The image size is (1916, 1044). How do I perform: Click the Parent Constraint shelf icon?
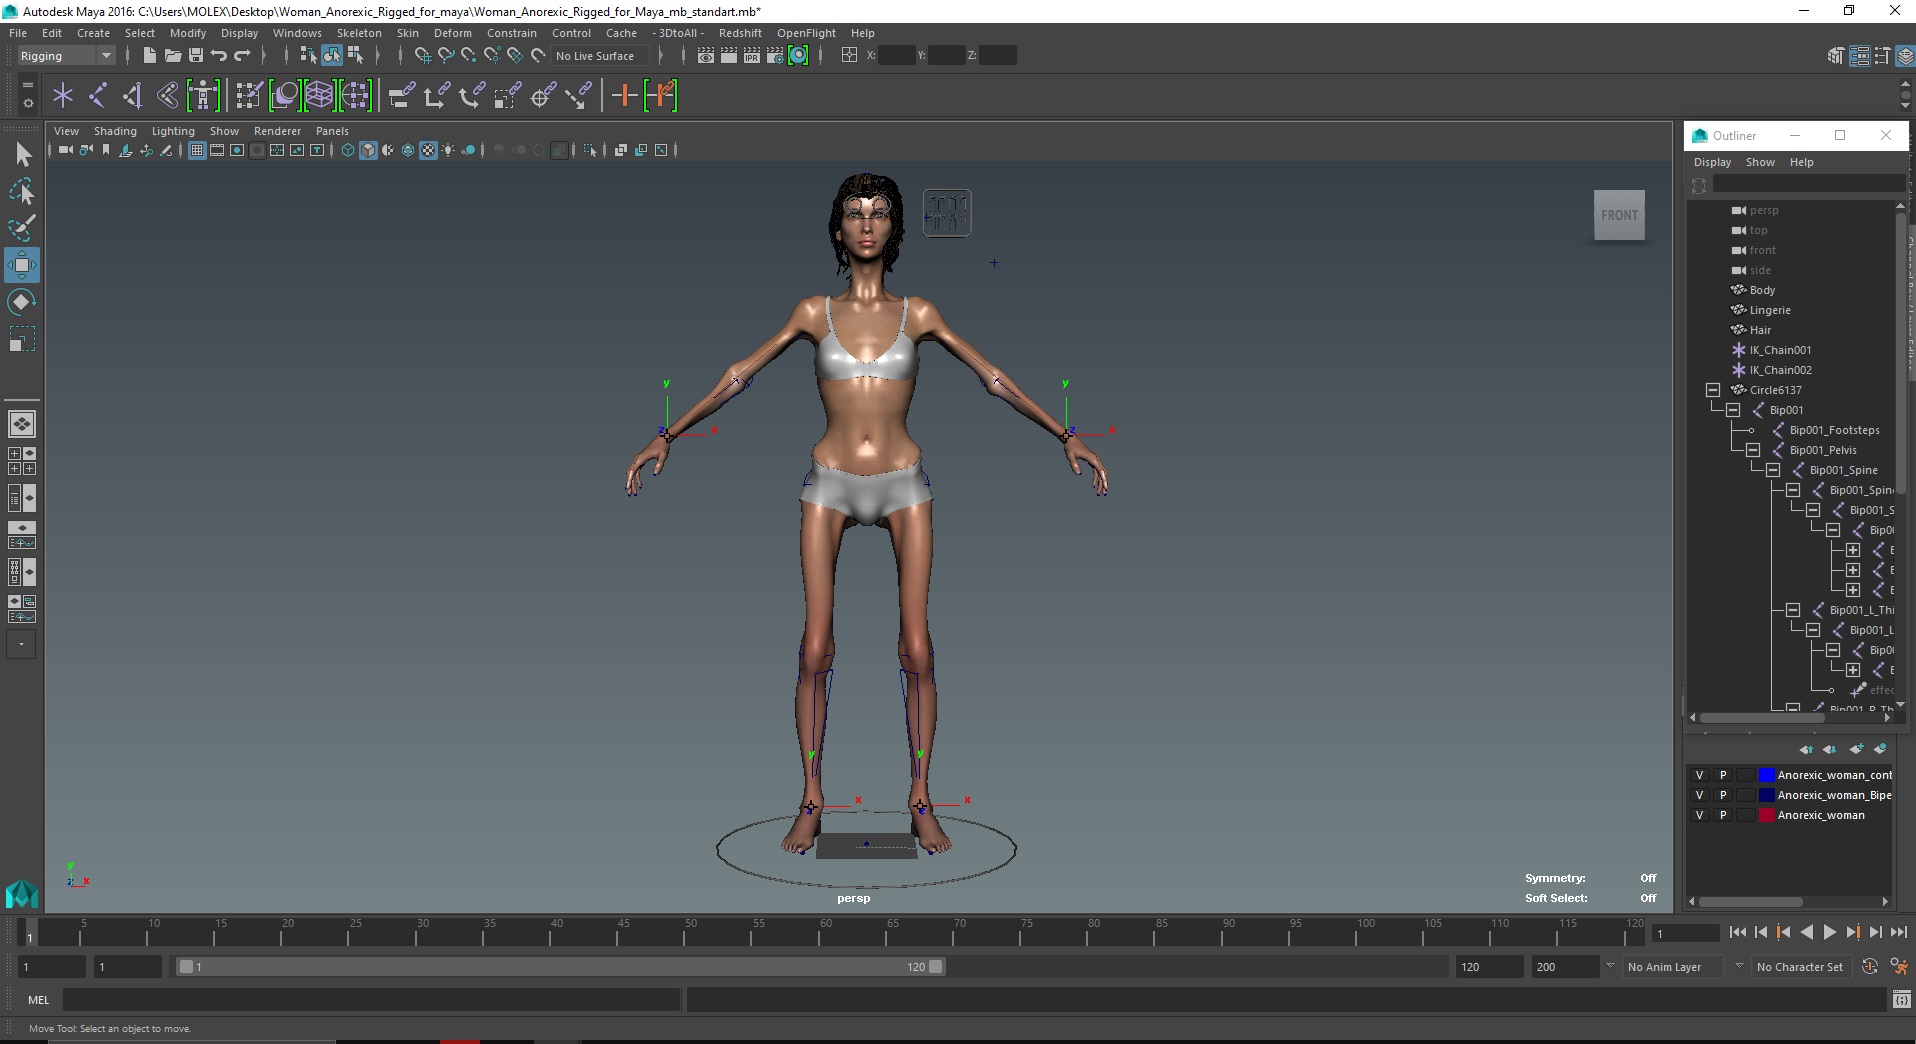click(x=401, y=96)
